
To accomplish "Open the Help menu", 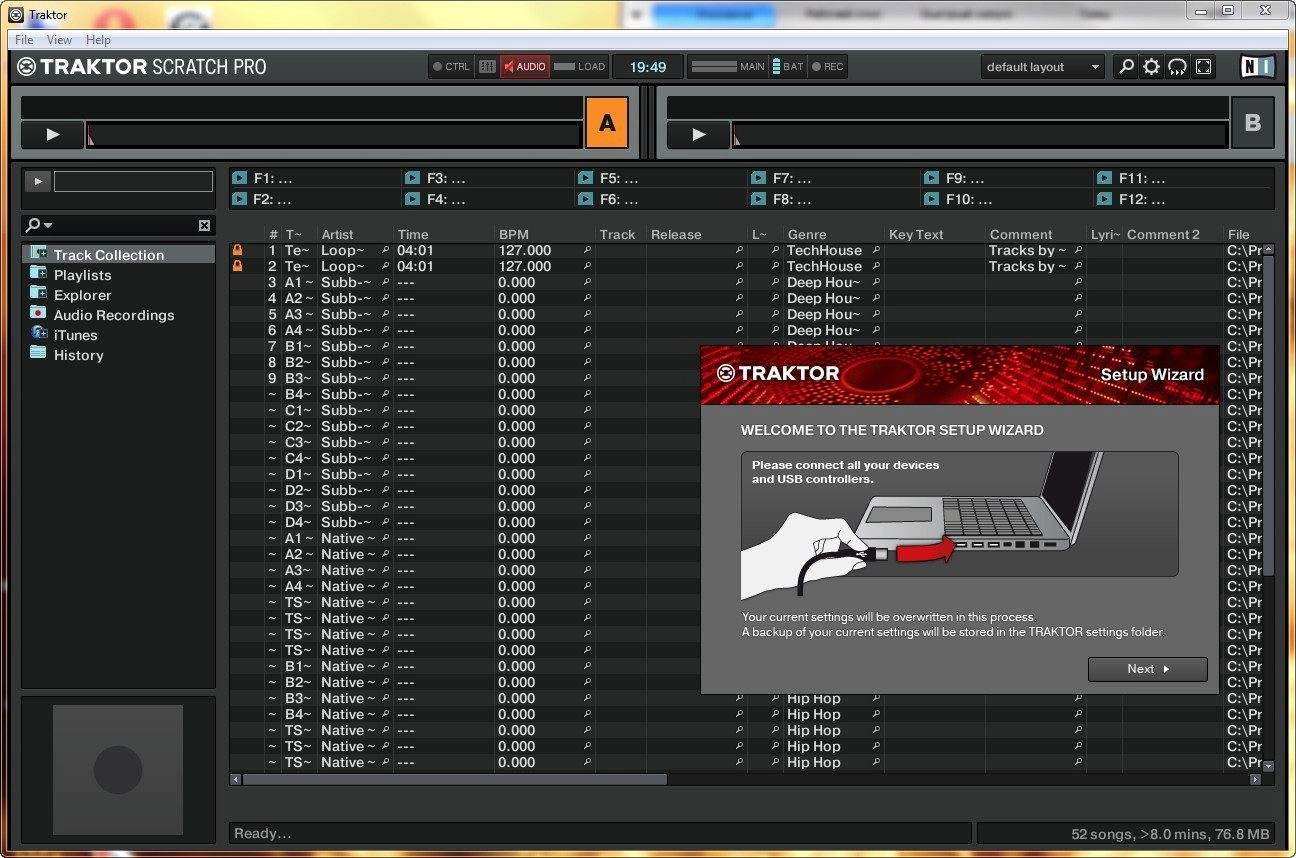I will click(x=98, y=39).
